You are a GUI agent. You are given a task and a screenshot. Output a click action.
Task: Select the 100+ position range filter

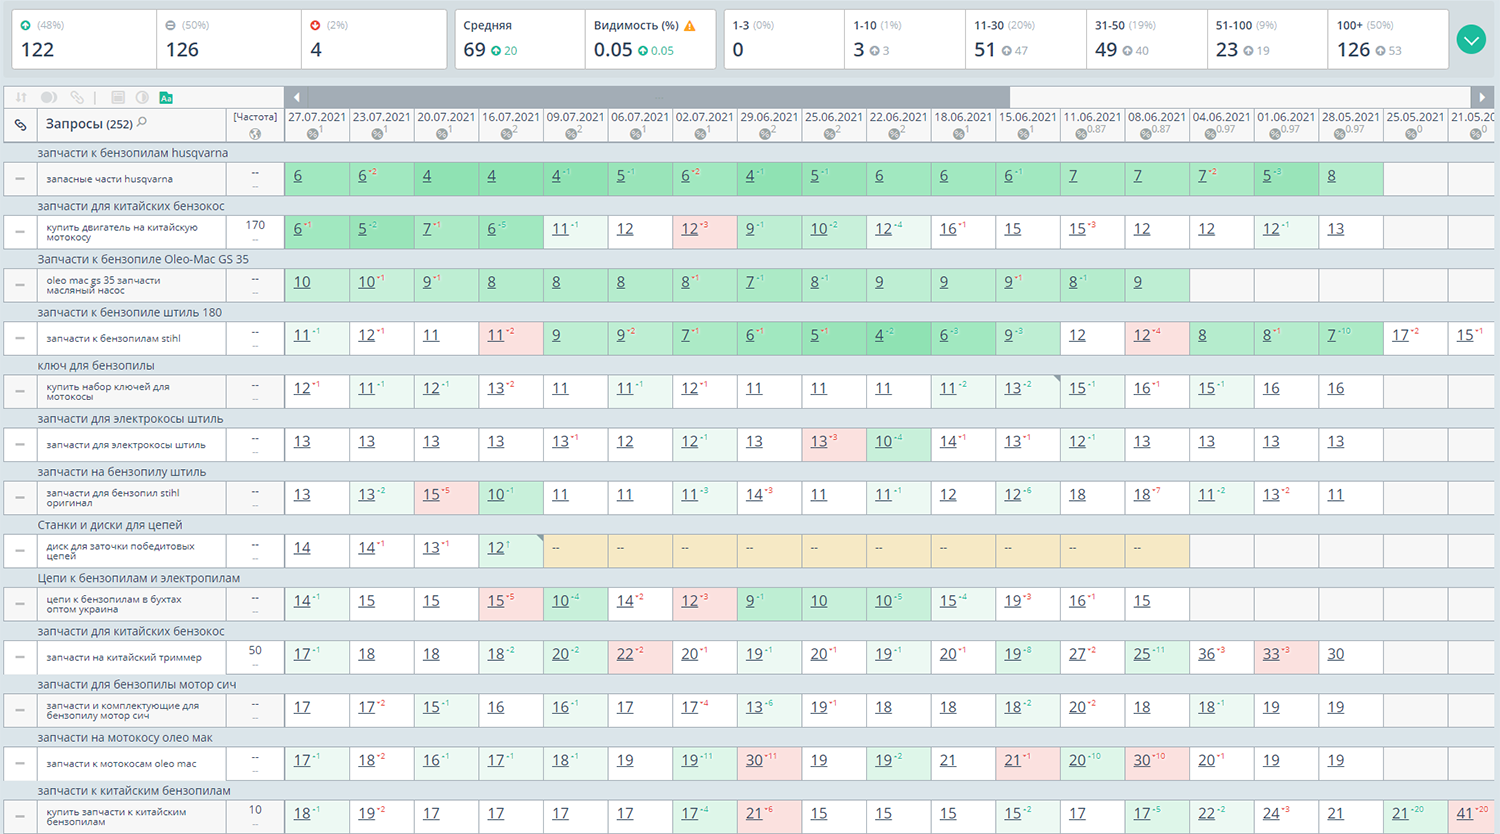1389,39
